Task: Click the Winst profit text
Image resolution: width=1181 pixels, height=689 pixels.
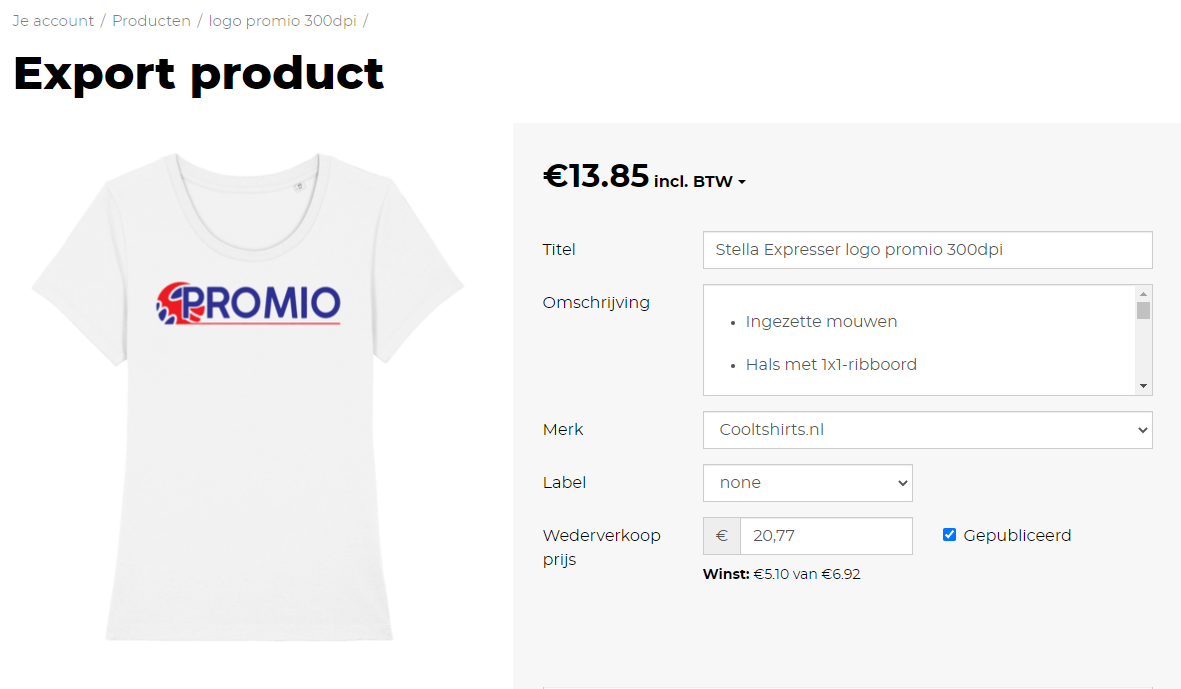Action: pos(781,574)
